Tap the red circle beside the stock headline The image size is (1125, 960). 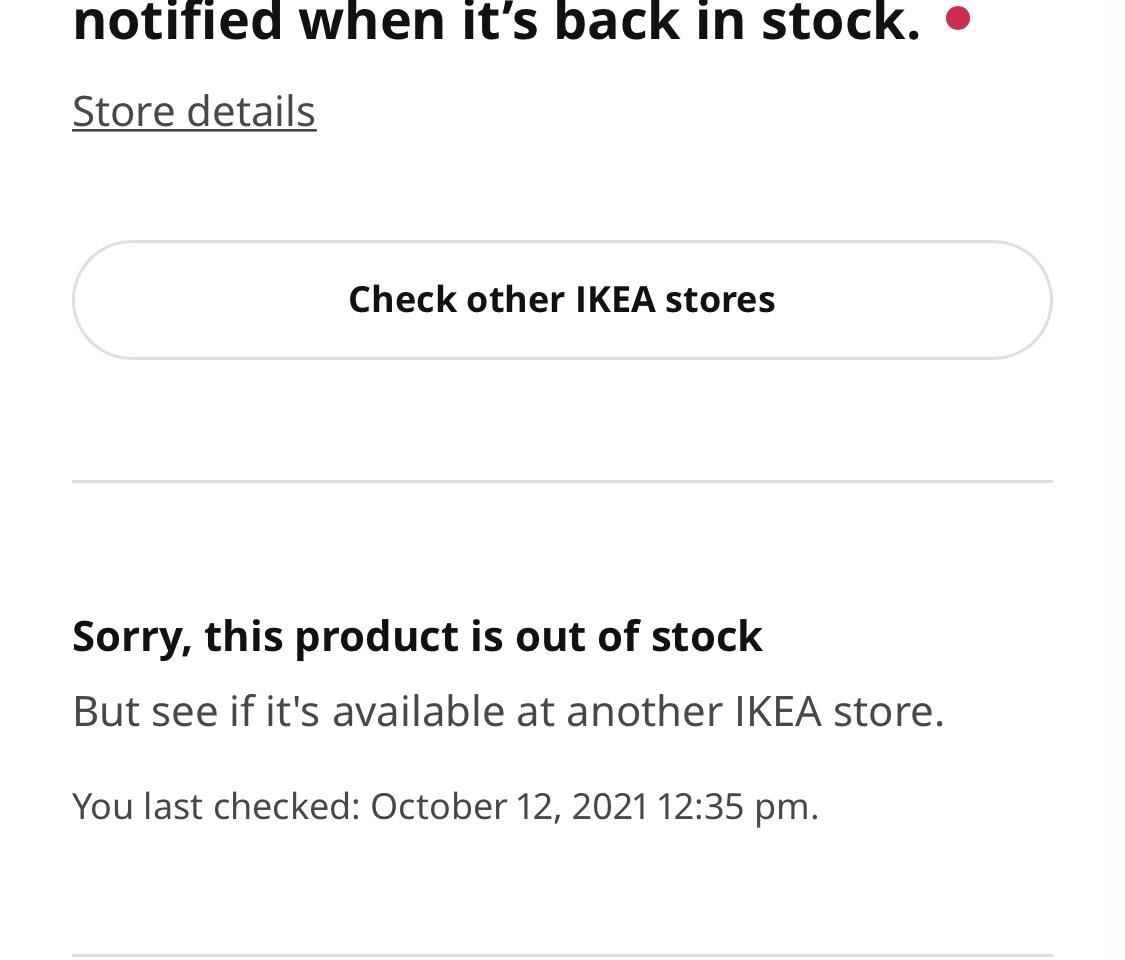pyautogui.click(x=958, y=17)
